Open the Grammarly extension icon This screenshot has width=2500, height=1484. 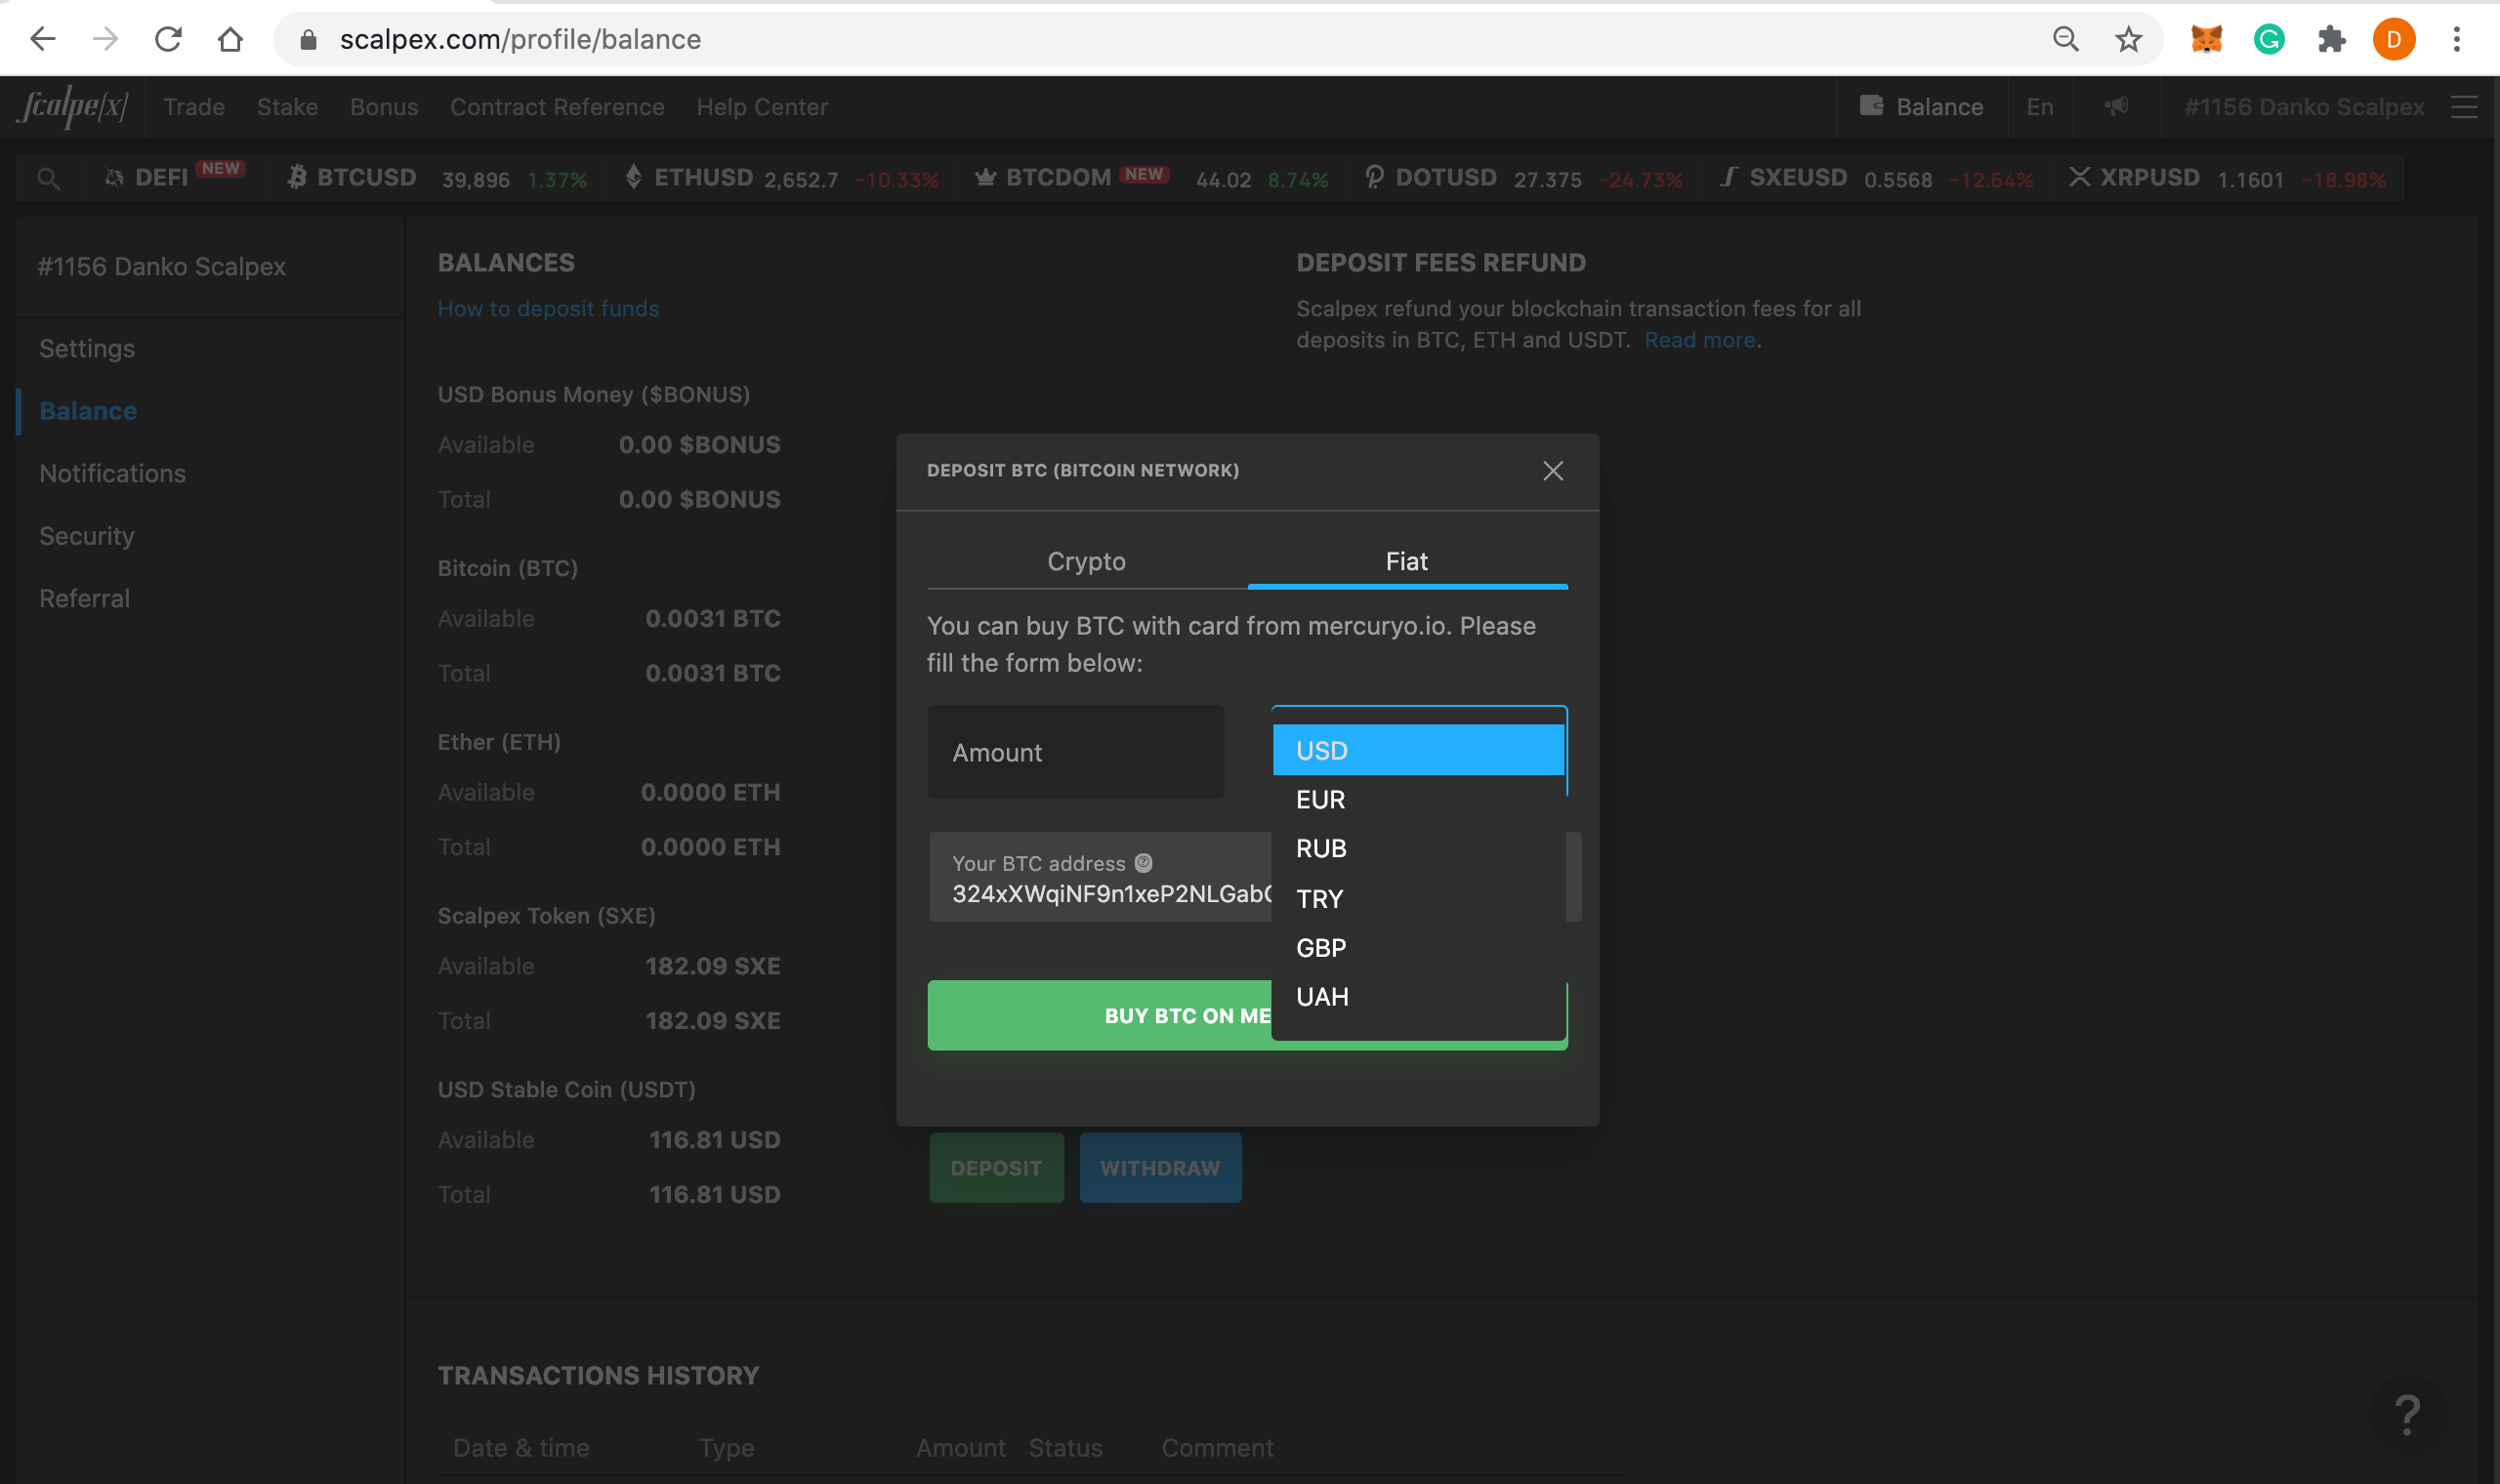coord(2269,39)
